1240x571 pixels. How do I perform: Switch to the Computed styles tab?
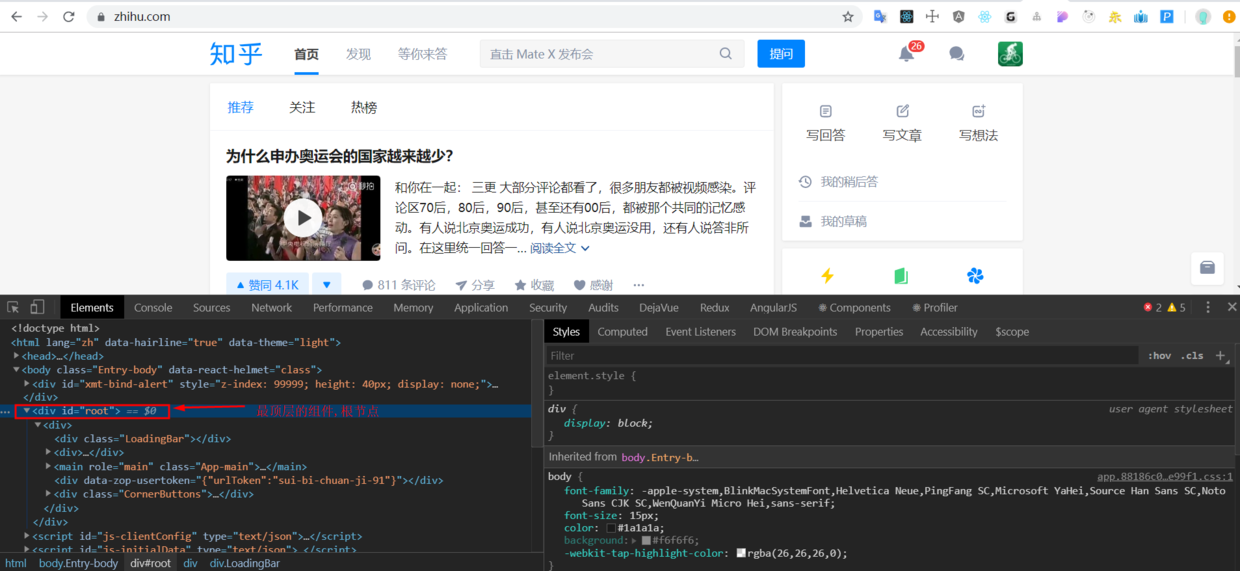pyautogui.click(x=623, y=332)
